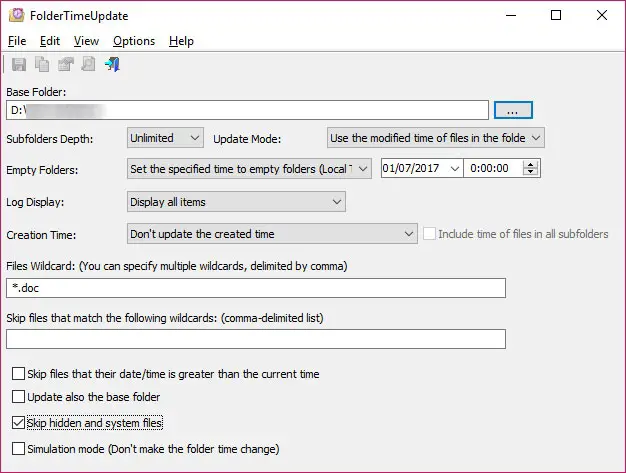Toggle Include time of files in all subfolders
Screen dimensions: 626x473
coord(430,234)
